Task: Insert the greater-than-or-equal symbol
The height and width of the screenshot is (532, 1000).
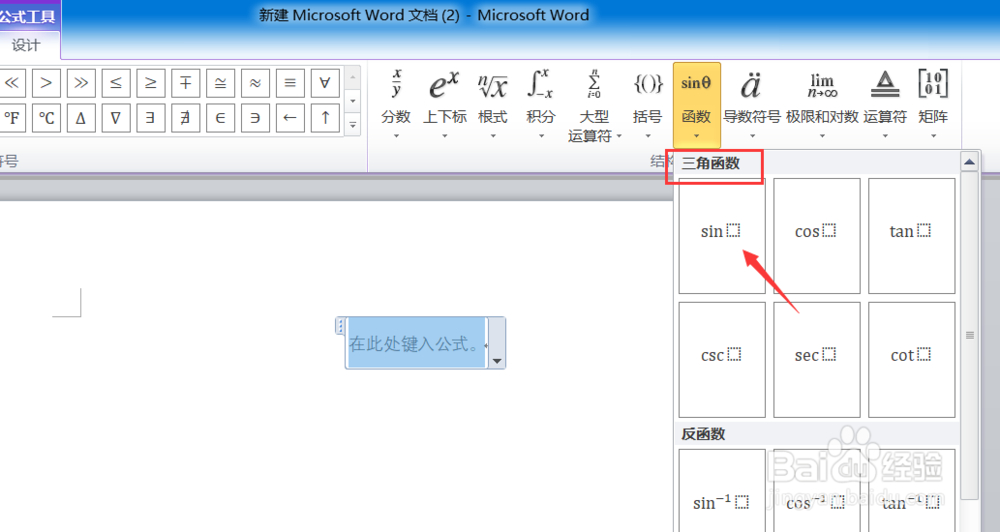Action: 151,83
